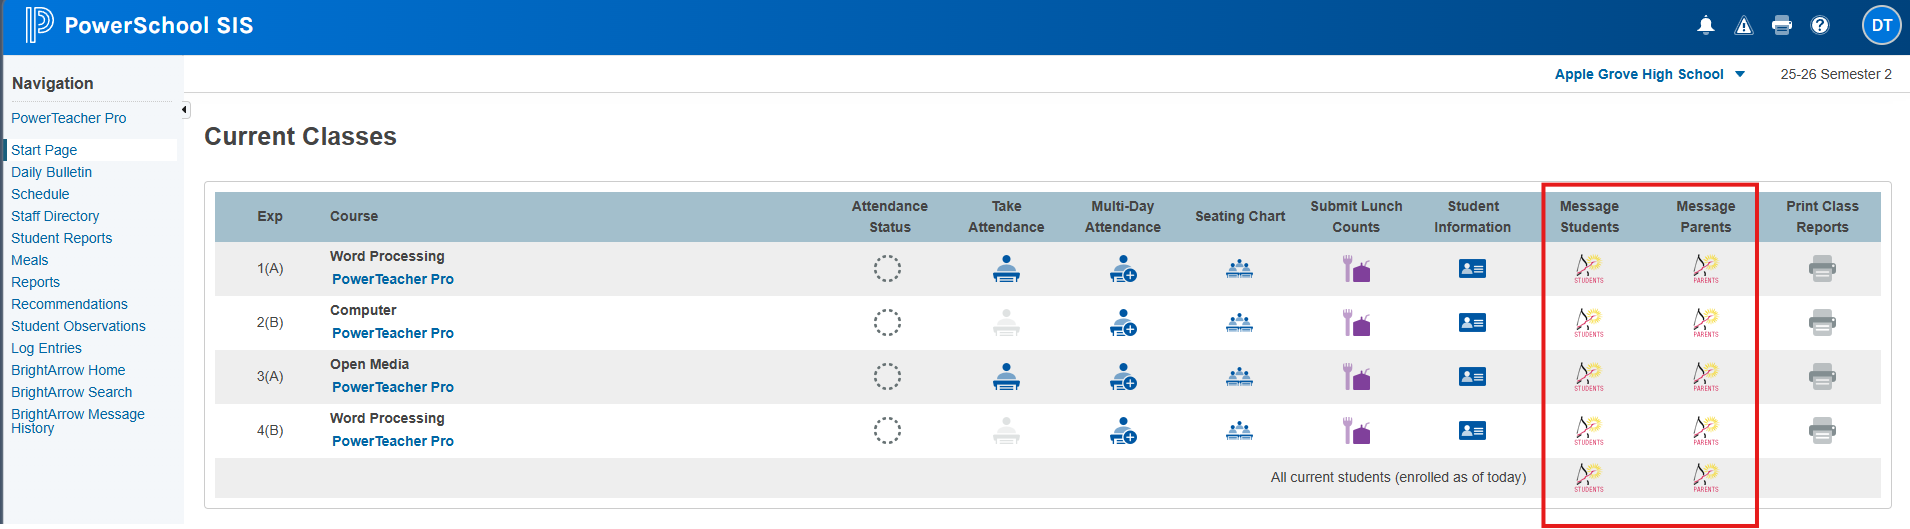This screenshot has height=529, width=1910.
Task: Message students in 4(B) Word Processing
Action: tap(1589, 431)
